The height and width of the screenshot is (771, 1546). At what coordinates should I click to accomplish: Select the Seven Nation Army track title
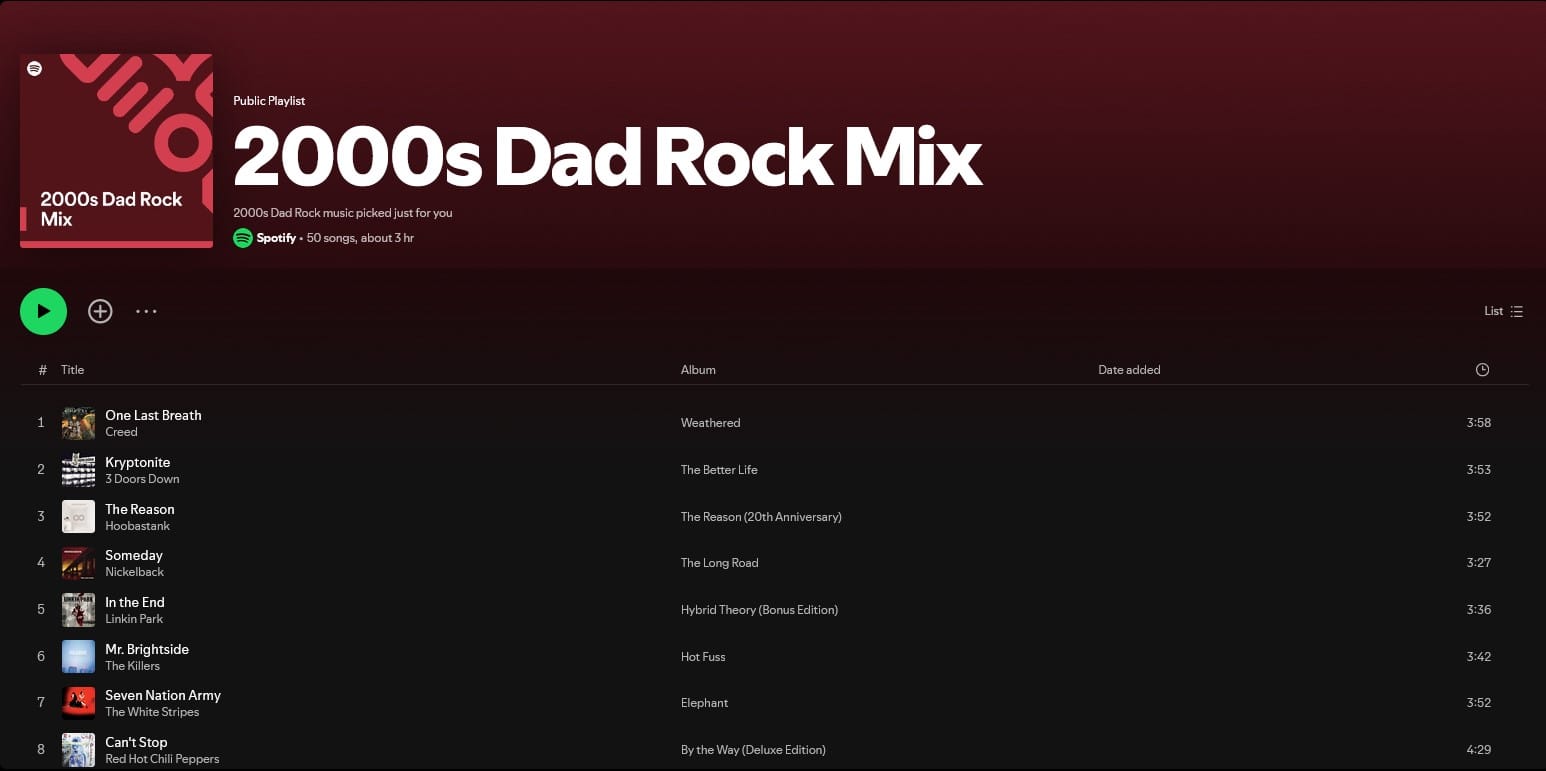pyautogui.click(x=163, y=695)
